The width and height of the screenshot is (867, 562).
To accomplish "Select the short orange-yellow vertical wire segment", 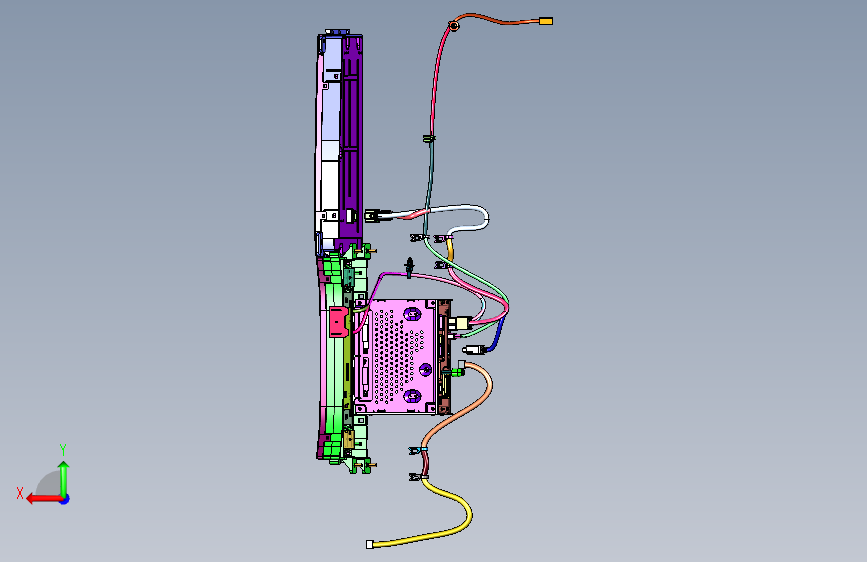I will pyautogui.click(x=450, y=250).
